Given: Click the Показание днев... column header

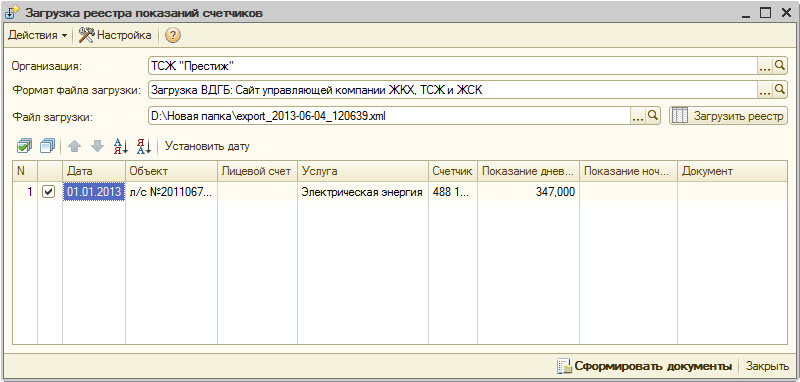Looking at the screenshot, I should 528,171.
